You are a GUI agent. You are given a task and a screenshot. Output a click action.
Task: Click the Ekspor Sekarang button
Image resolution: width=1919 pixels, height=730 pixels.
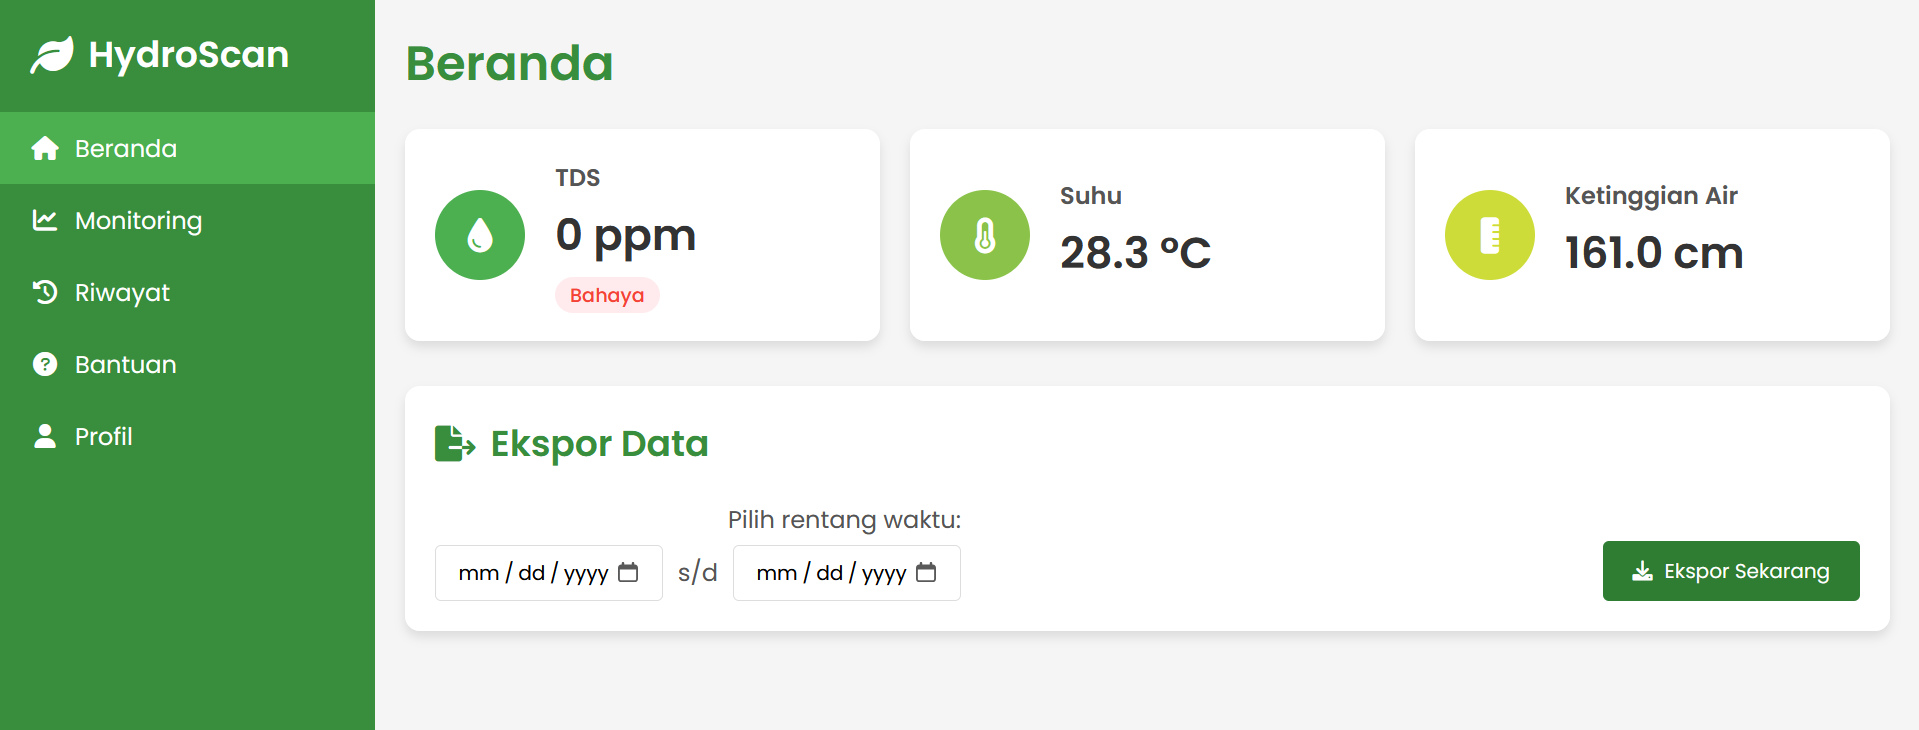click(1730, 571)
